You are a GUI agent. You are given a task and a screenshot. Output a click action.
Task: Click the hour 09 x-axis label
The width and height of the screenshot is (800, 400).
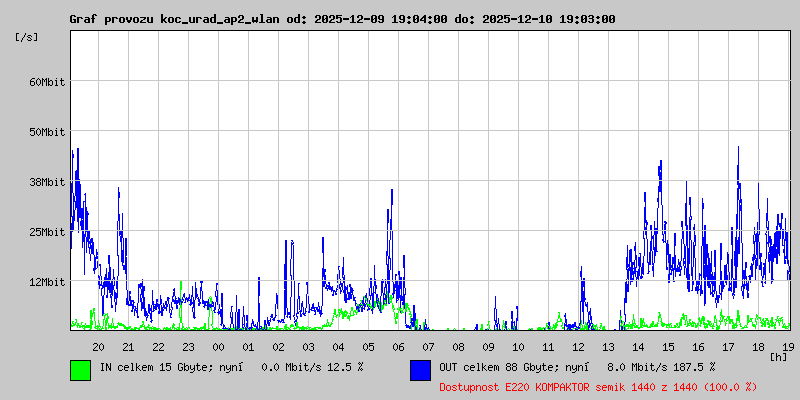click(x=488, y=347)
